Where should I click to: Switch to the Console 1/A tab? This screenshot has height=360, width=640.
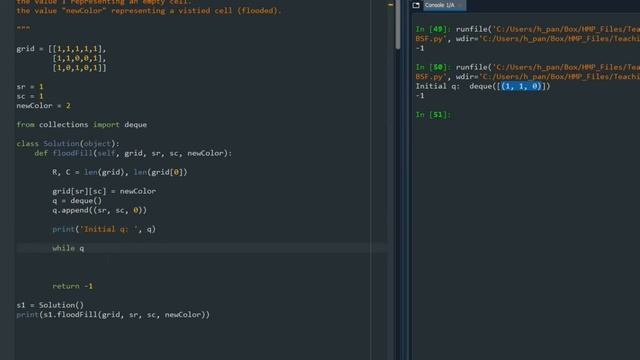[443, 5]
